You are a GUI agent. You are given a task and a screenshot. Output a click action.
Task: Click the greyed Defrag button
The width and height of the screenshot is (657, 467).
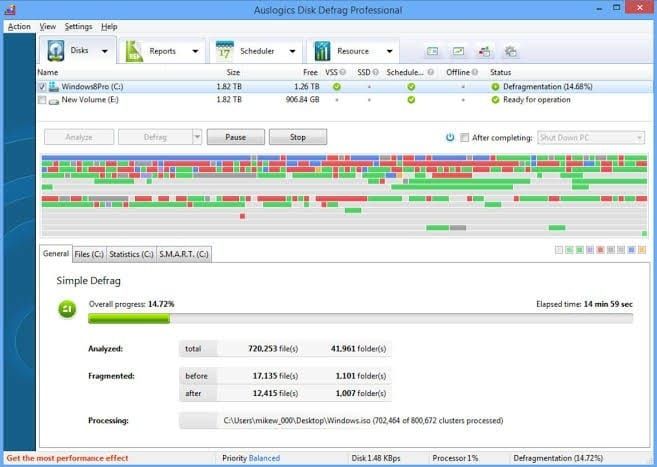pyautogui.click(x=155, y=137)
